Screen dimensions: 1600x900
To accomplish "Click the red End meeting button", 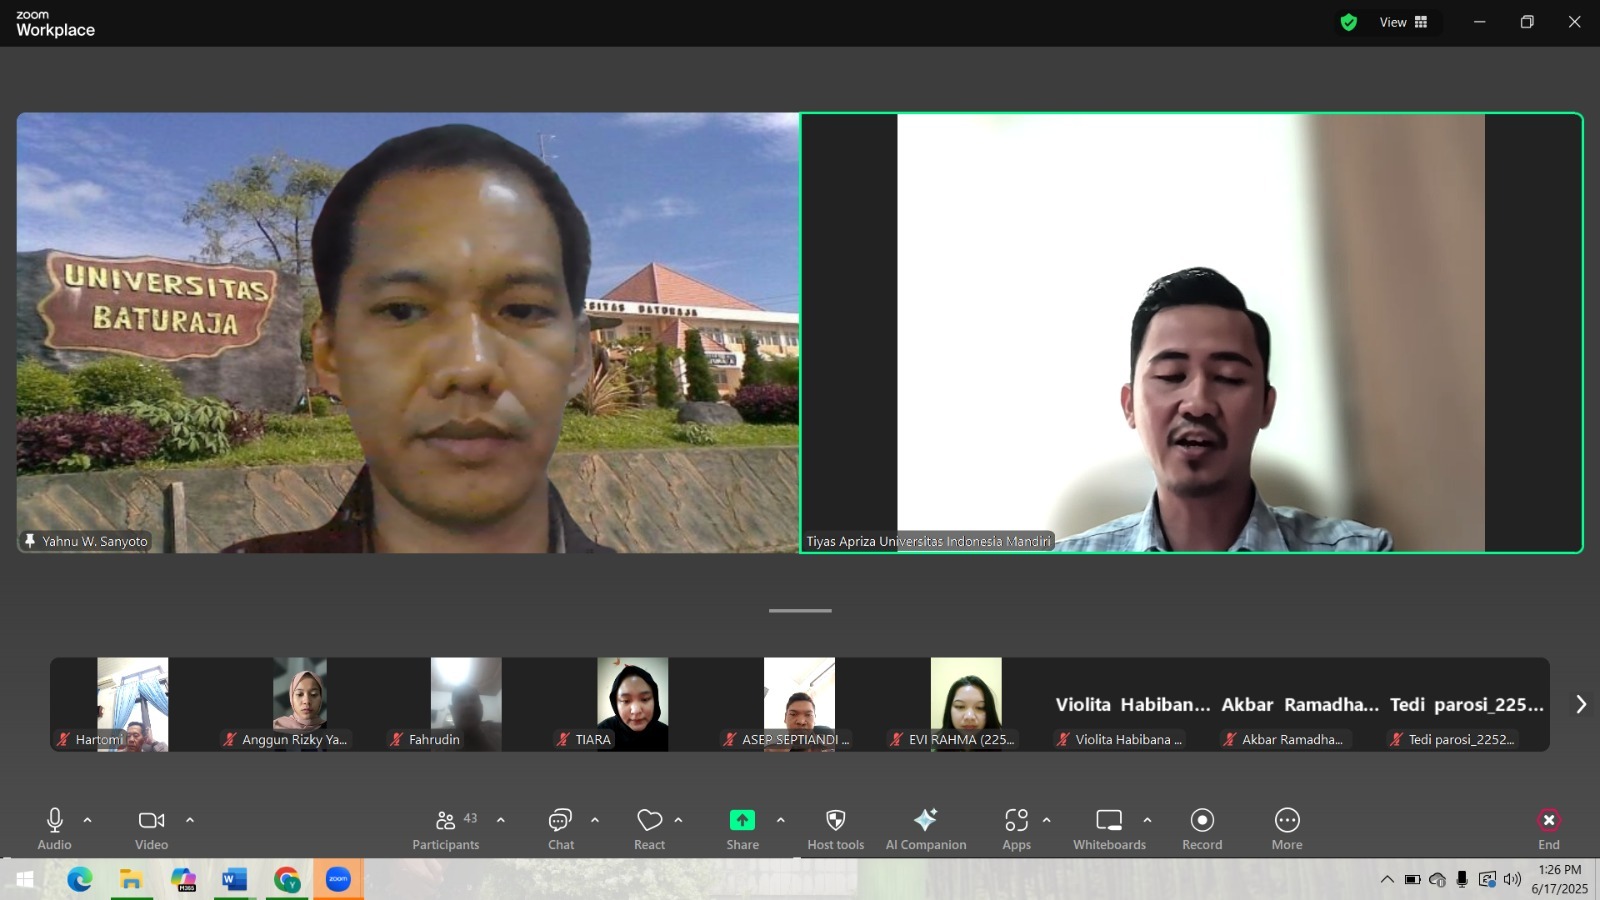I will click(1548, 821).
